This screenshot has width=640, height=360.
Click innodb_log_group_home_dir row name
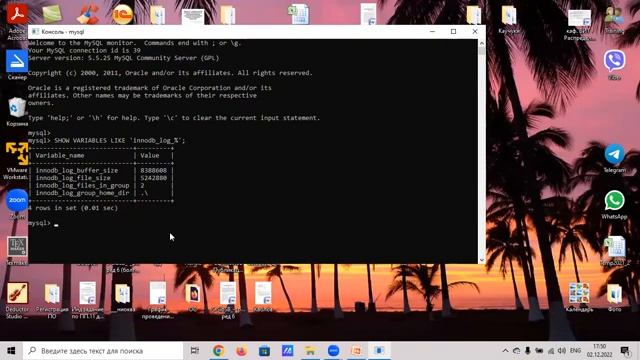(82, 193)
